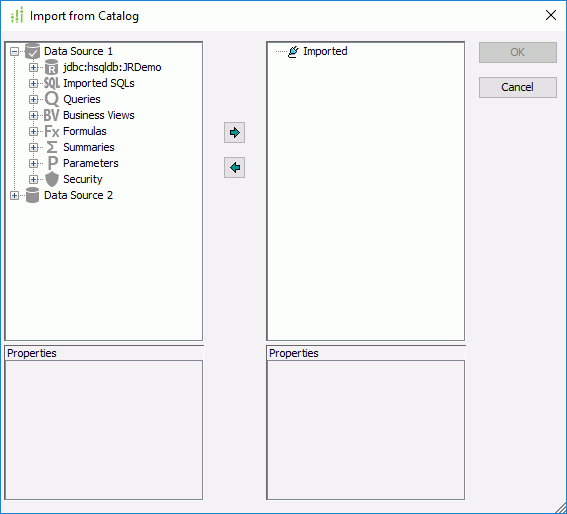This screenshot has width=567, height=514.
Task: Click the SQL icon beside Imported SQLs
Action: (x=52, y=83)
